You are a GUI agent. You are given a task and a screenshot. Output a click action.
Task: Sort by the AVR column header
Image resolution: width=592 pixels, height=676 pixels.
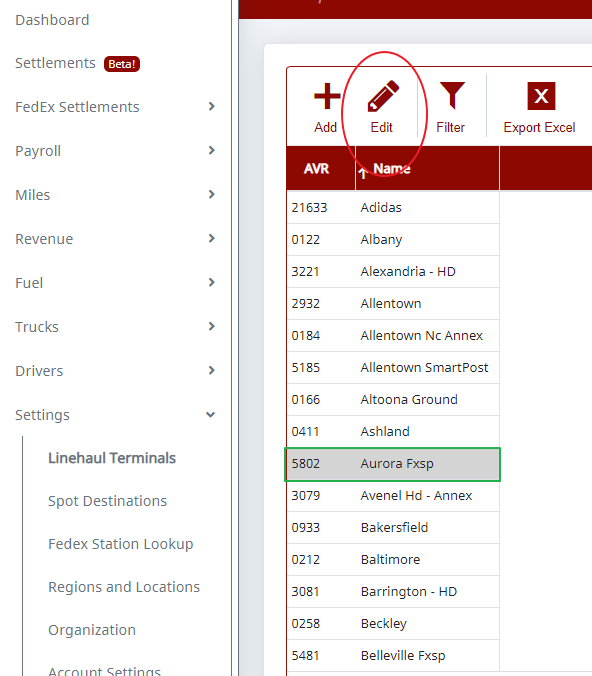tap(316, 169)
